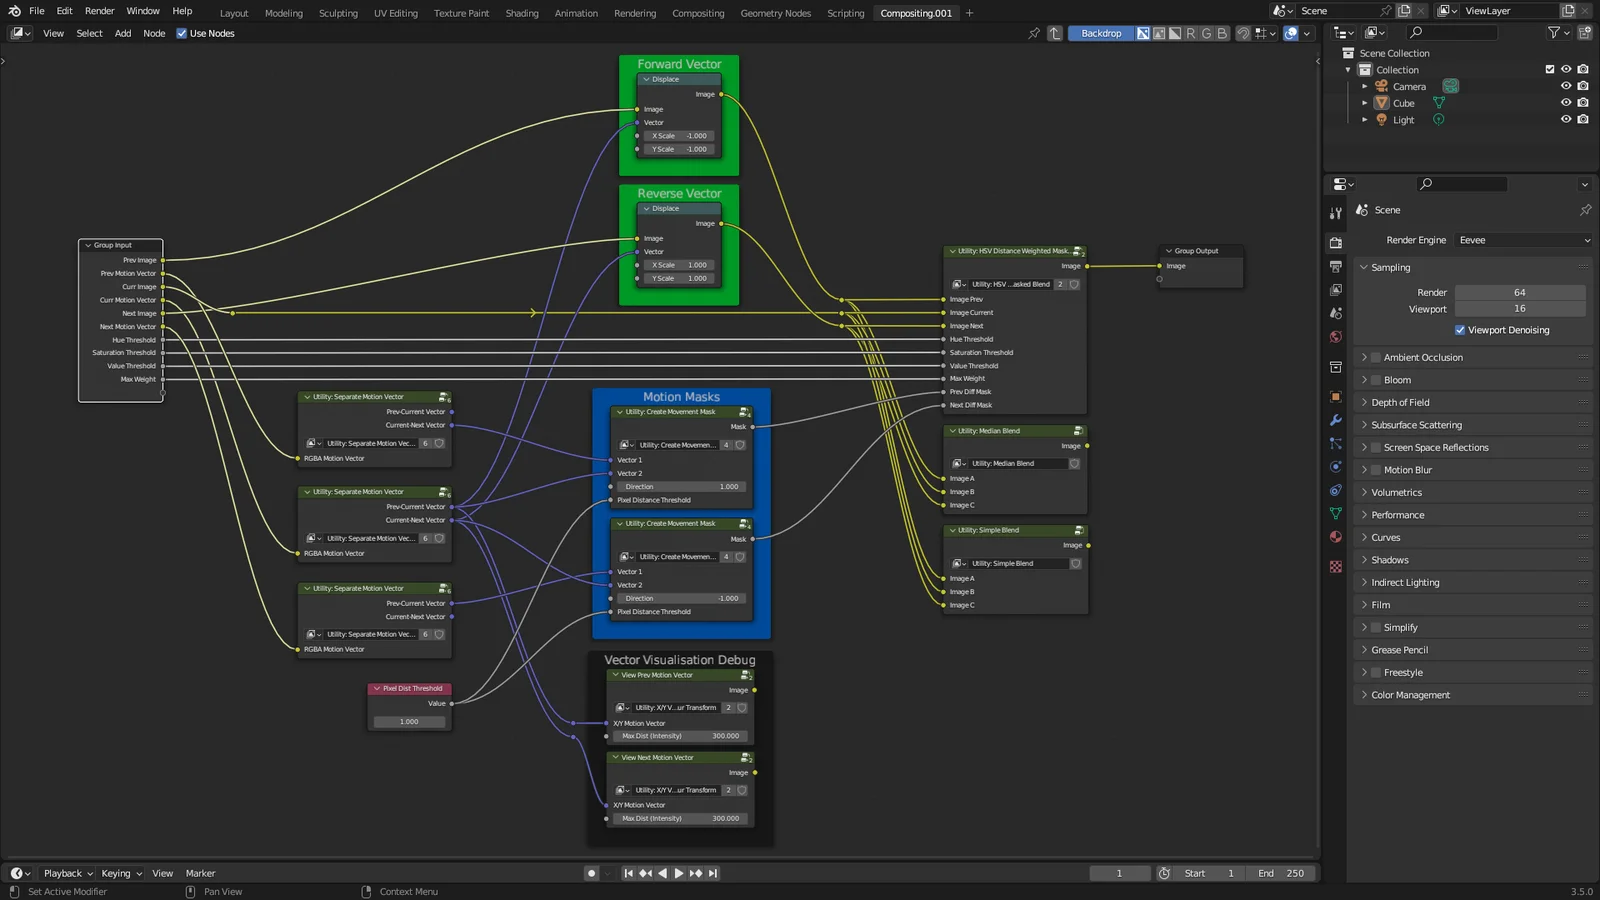Expand the Ambient Occlusion section
Screen dimensions: 1600x900
coord(1366,357)
